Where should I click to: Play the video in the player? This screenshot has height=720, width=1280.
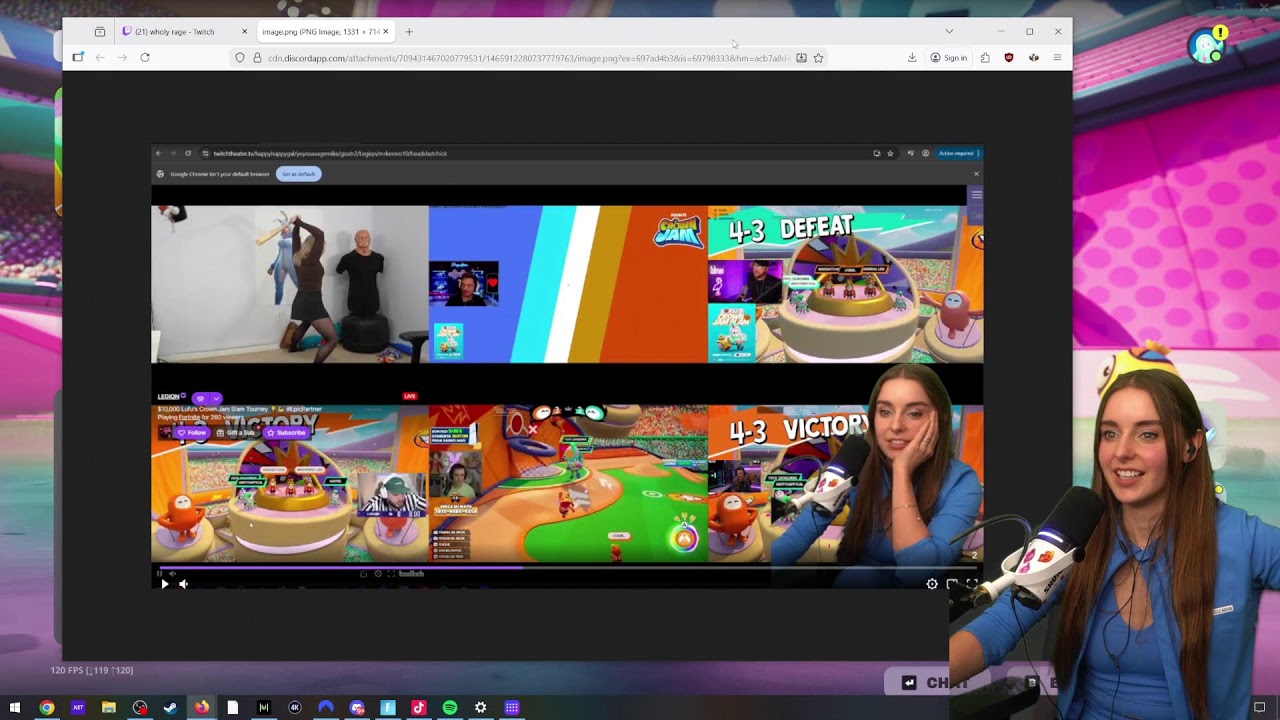[x=165, y=584]
